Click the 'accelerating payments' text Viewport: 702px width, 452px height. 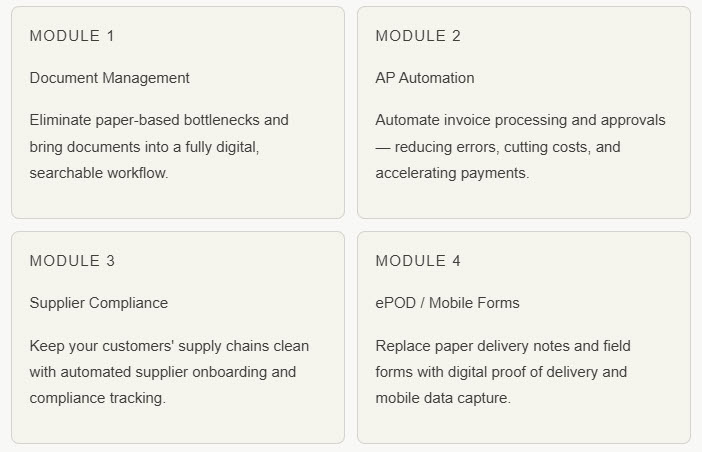[452, 173]
